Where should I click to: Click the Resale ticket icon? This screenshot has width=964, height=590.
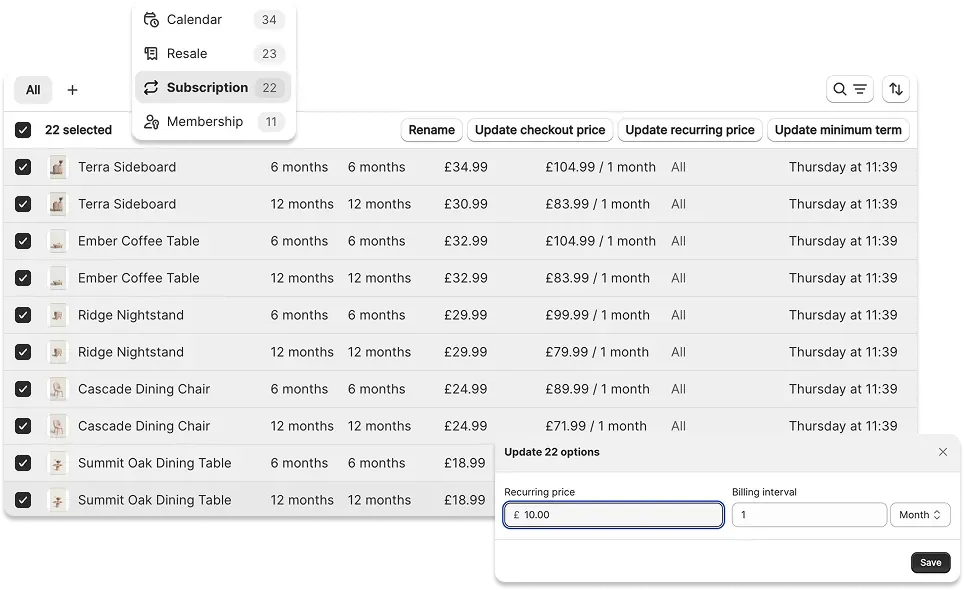(151, 53)
